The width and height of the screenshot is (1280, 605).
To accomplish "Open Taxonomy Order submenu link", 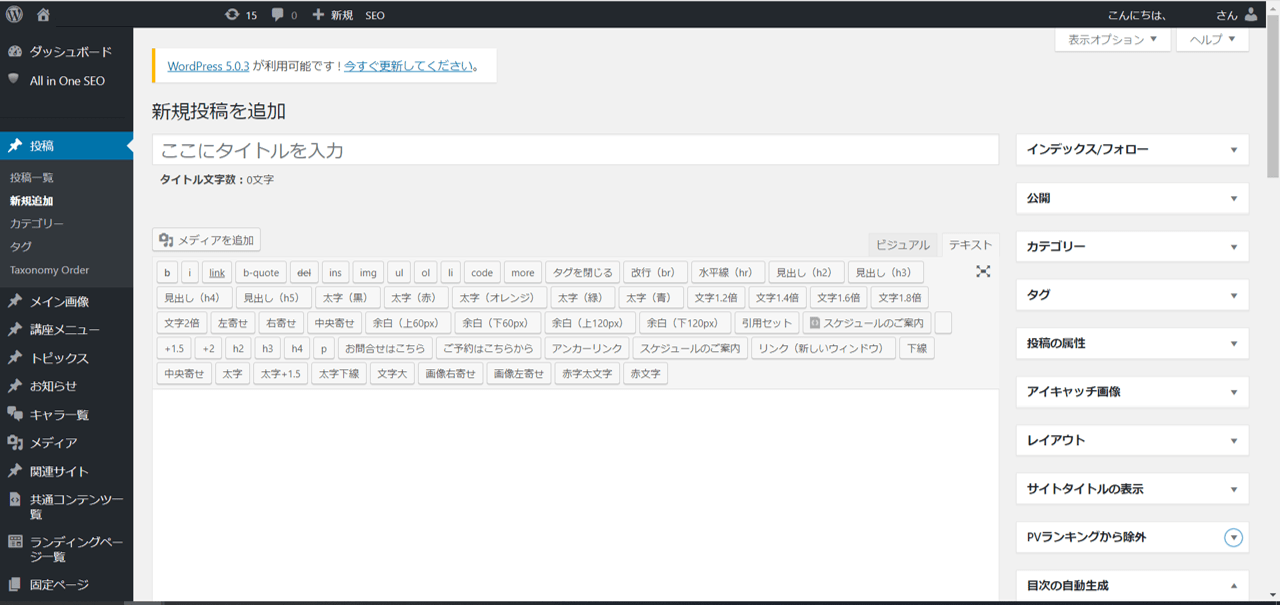I will click(x=49, y=270).
